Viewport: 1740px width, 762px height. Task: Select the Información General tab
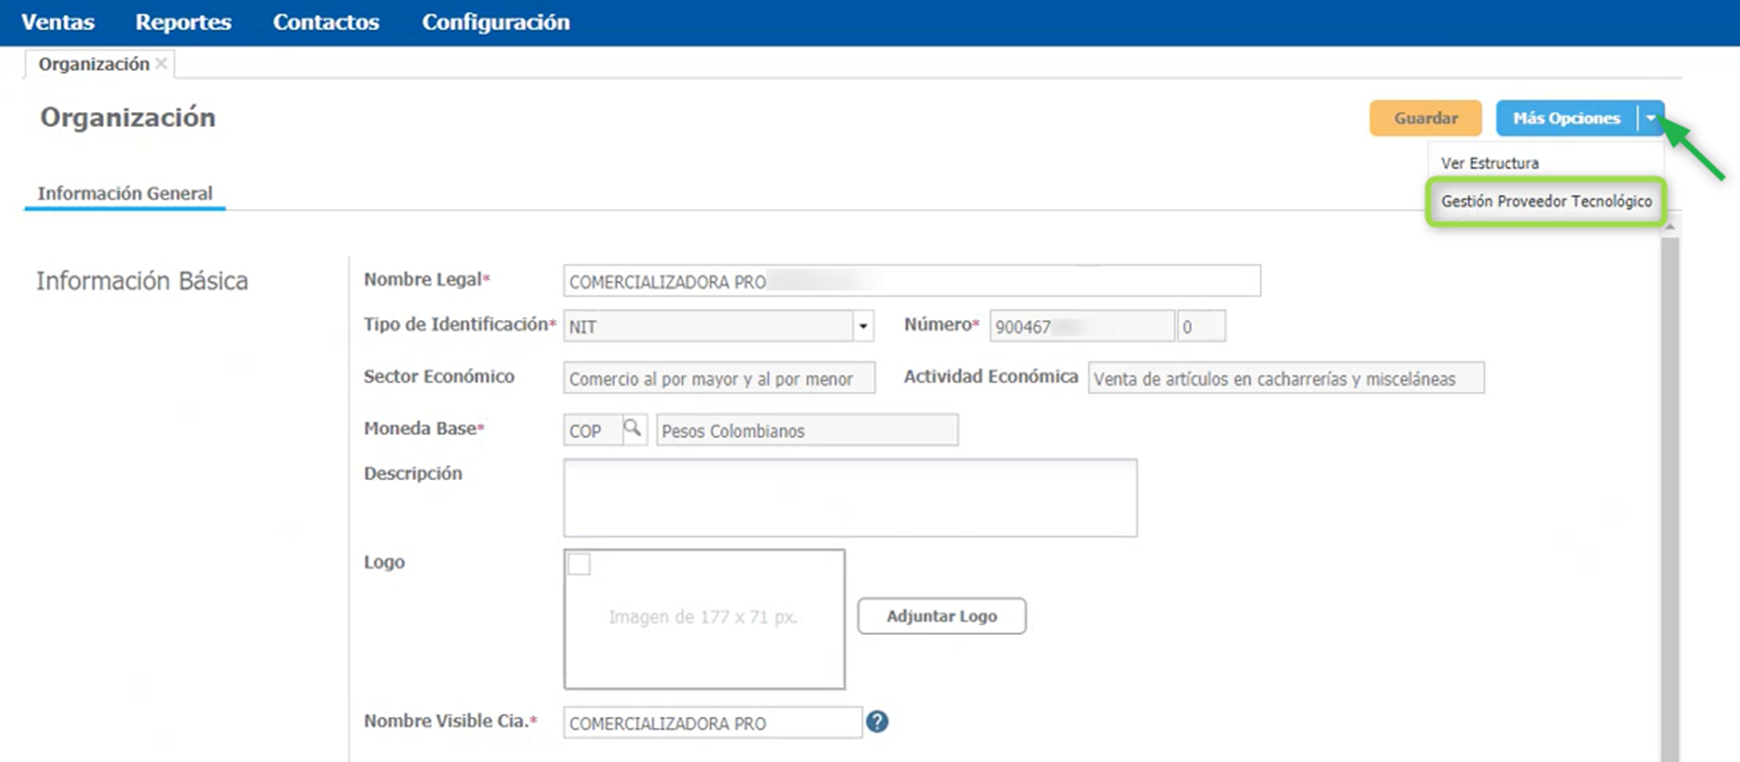click(125, 193)
